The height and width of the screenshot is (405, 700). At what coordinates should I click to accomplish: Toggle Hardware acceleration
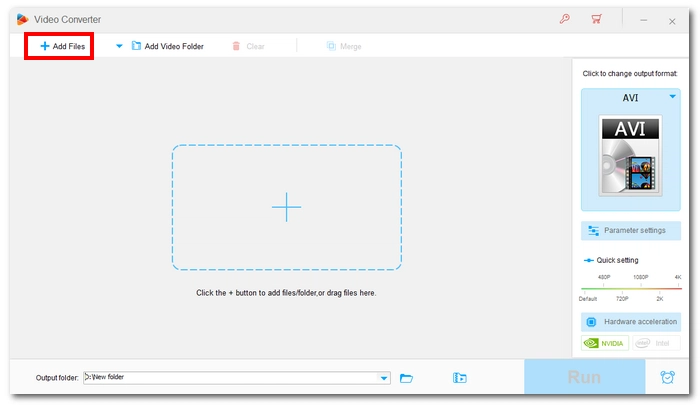[630, 322]
